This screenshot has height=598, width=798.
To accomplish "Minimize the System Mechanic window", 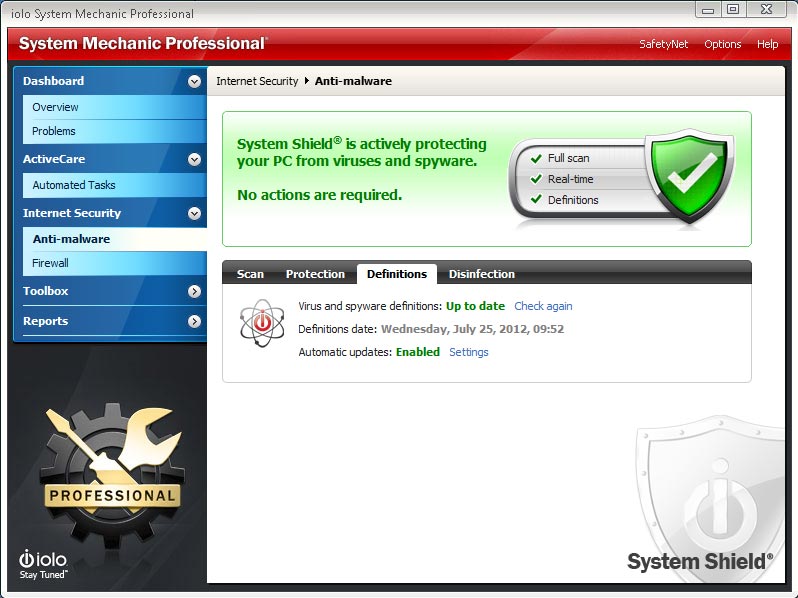I will pyautogui.click(x=707, y=10).
